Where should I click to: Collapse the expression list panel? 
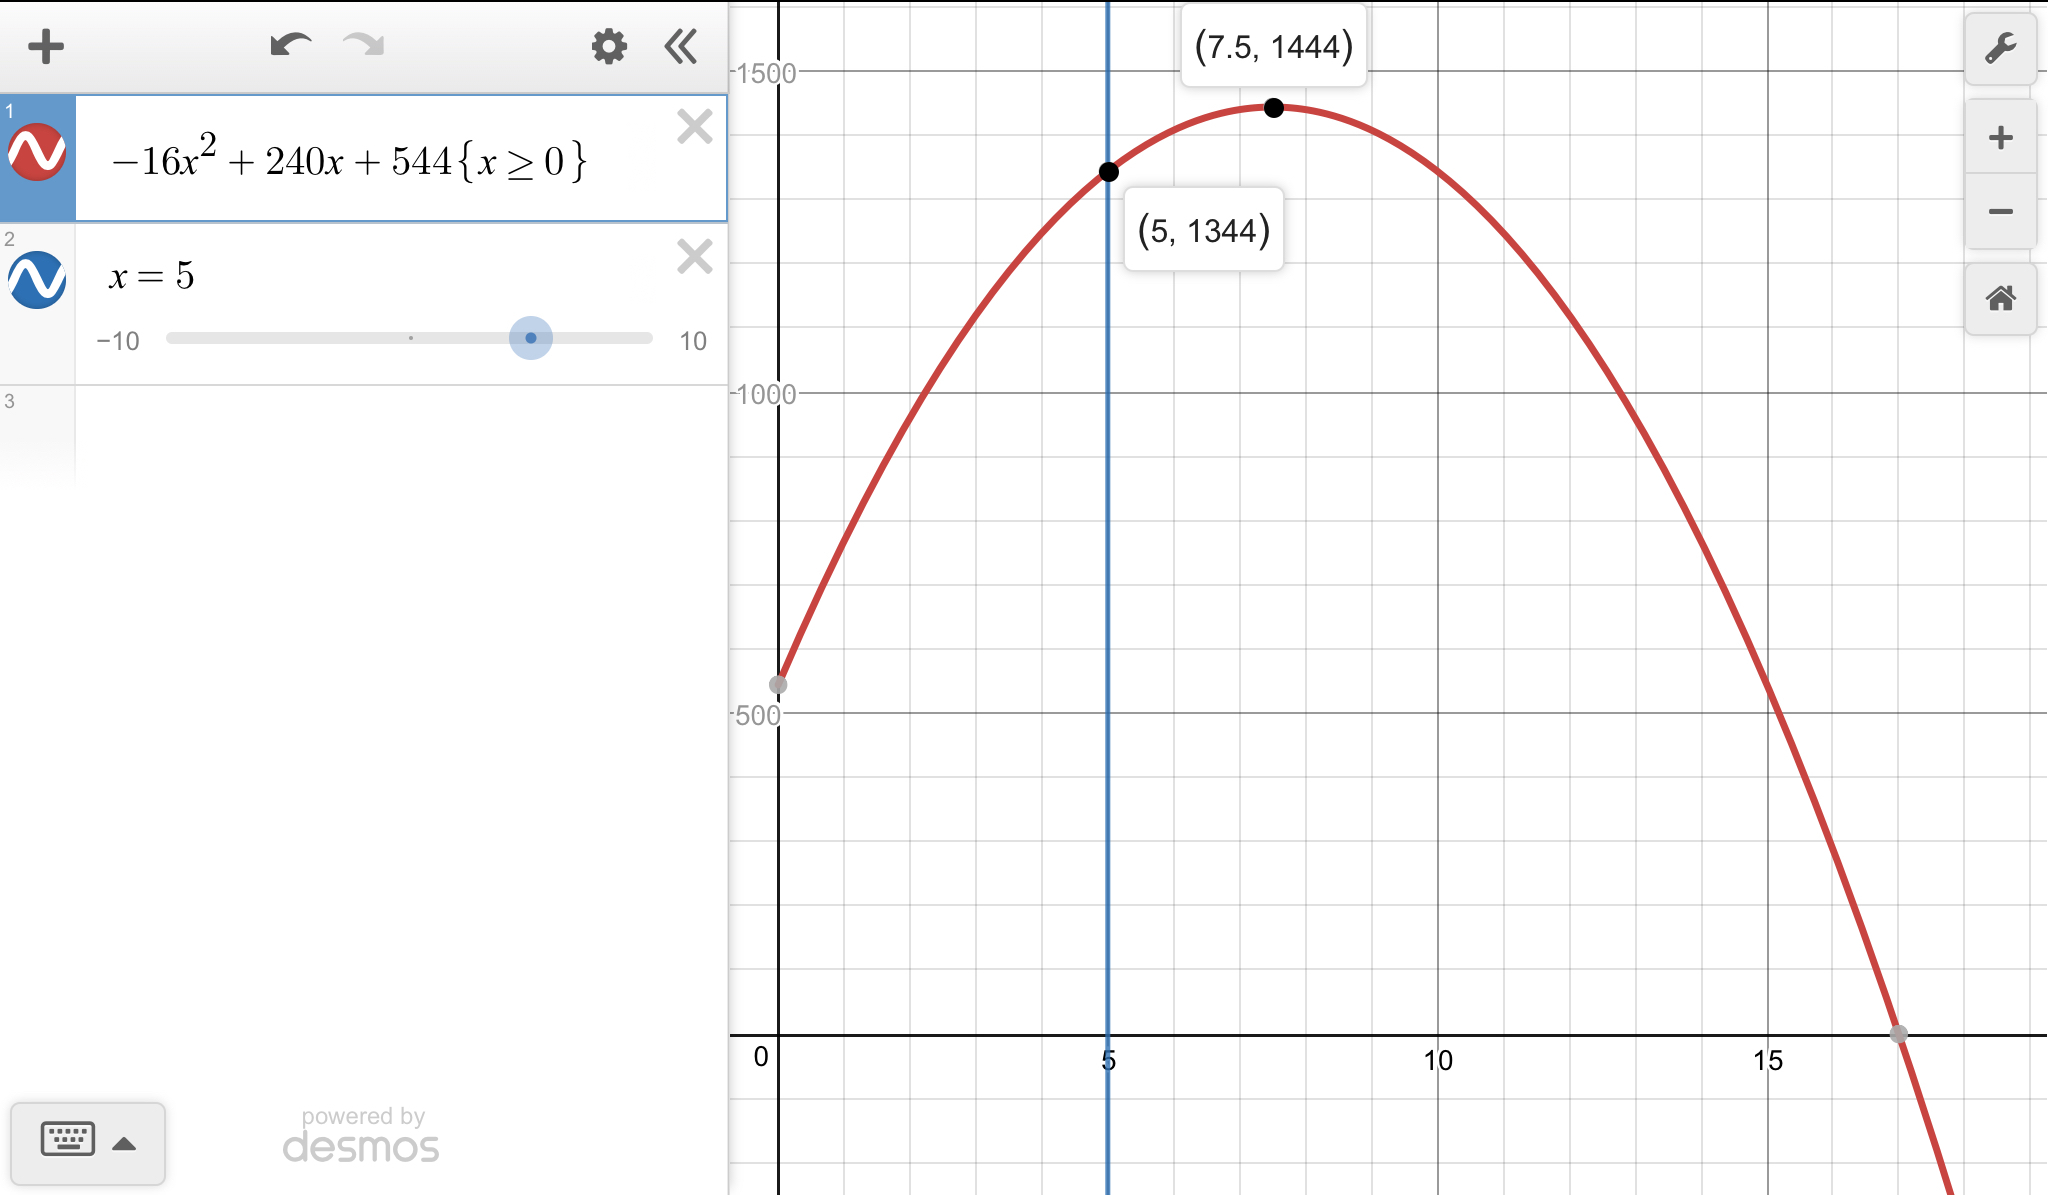[681, 46]
